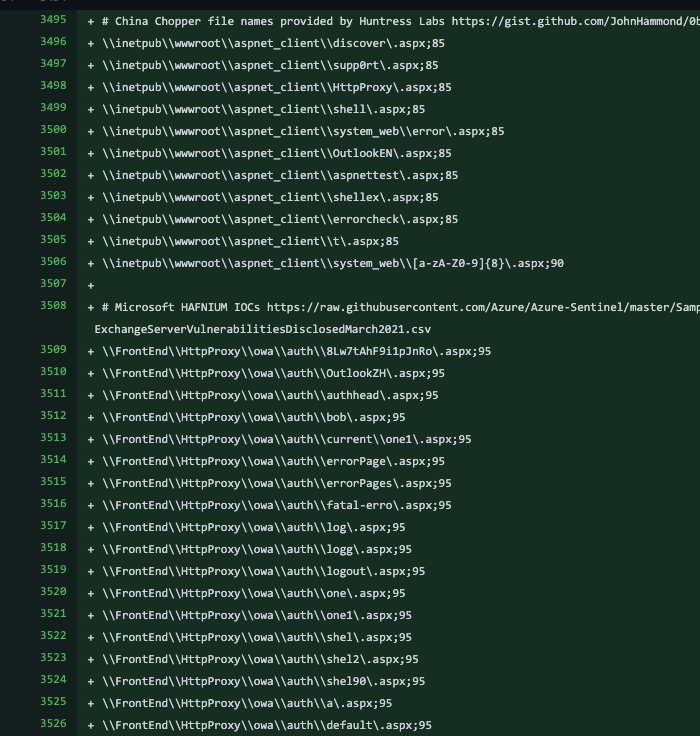Click the supp0rt.aspx code line

click(x=270, y=64)
